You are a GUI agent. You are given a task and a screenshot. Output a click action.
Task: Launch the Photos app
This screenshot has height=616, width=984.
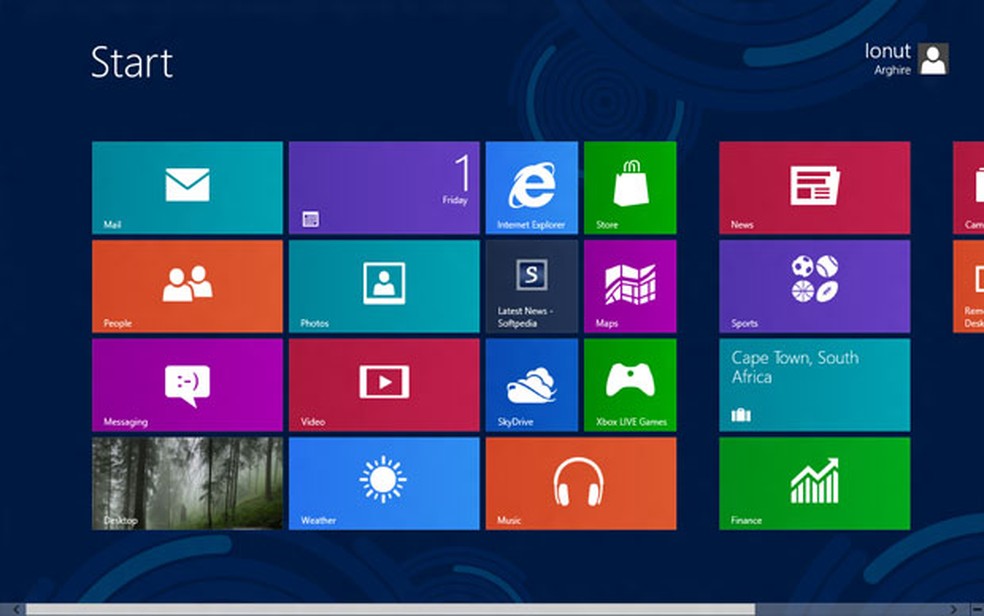[x=383, y=286]
